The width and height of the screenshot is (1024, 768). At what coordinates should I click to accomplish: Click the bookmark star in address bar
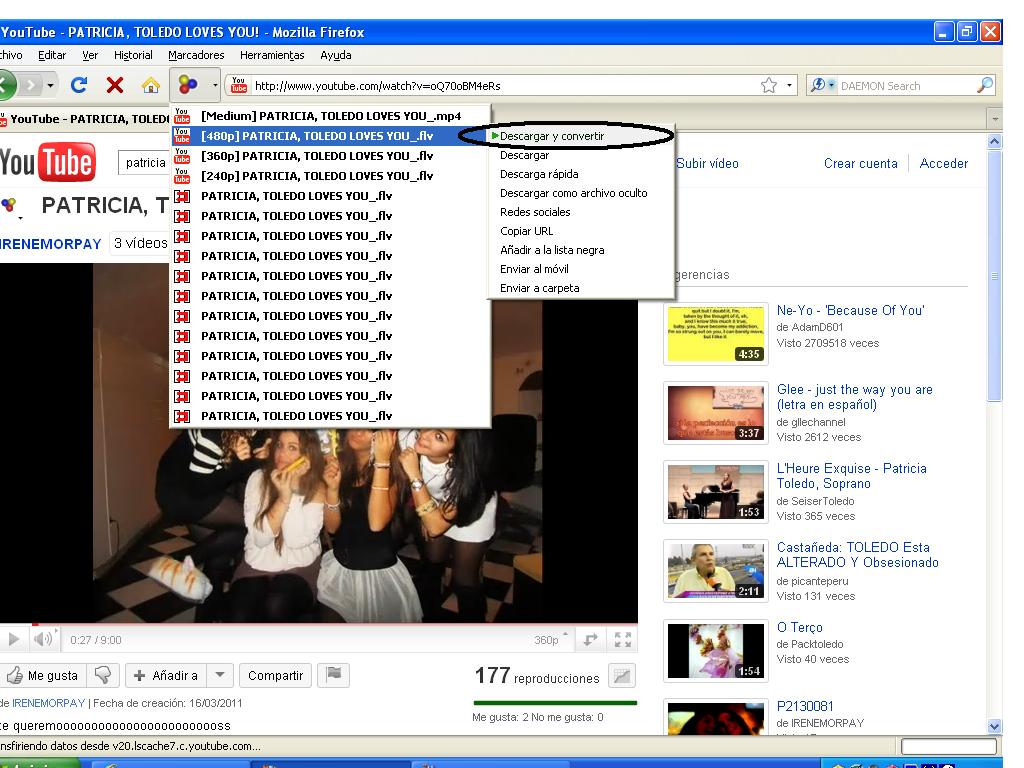point(769,86)
